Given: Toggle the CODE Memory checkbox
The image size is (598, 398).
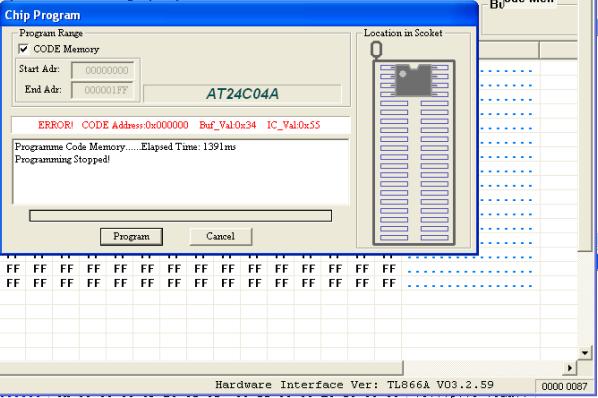Looking at the screenshot, I should (x=24, y=49).
